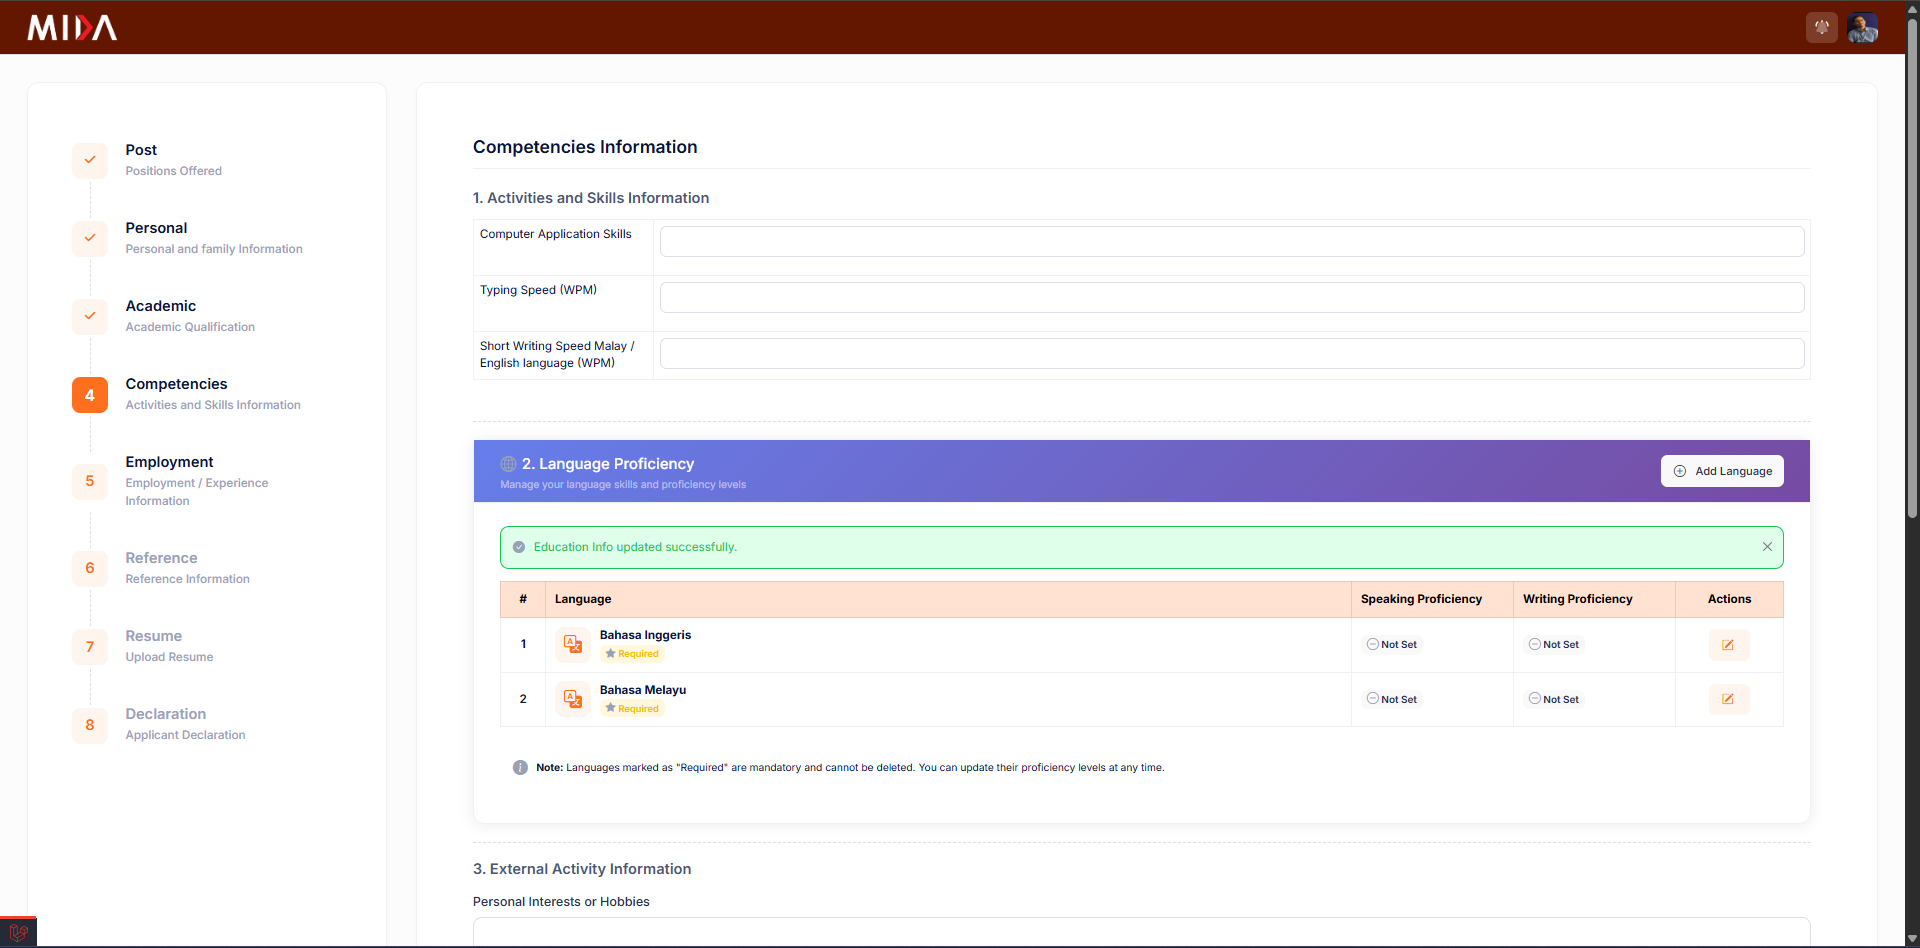Click the globe icon in Language Proficiency header

pos(508,463)
